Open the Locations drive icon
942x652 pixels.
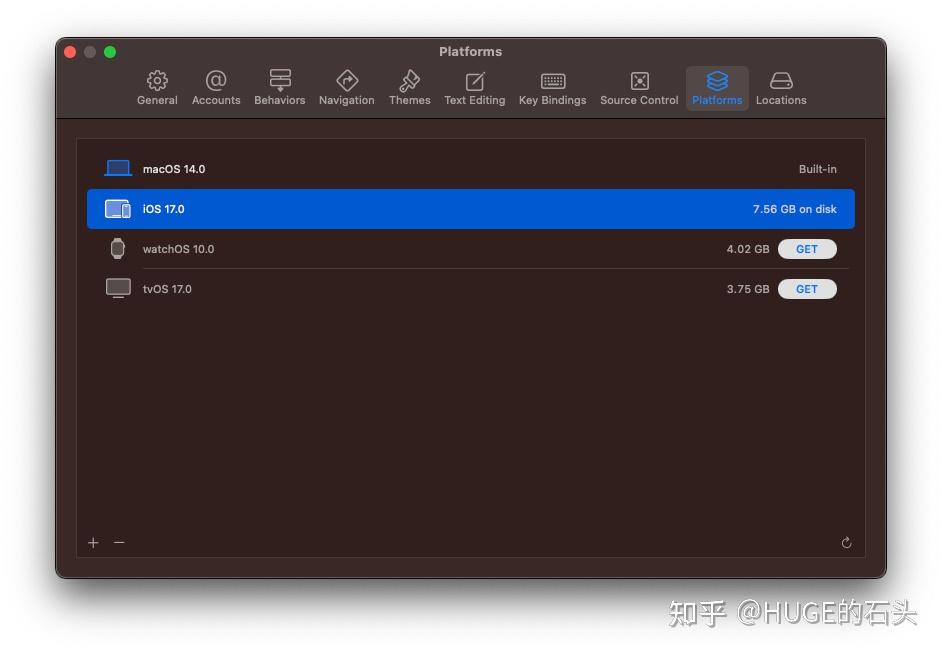point(781,81)
